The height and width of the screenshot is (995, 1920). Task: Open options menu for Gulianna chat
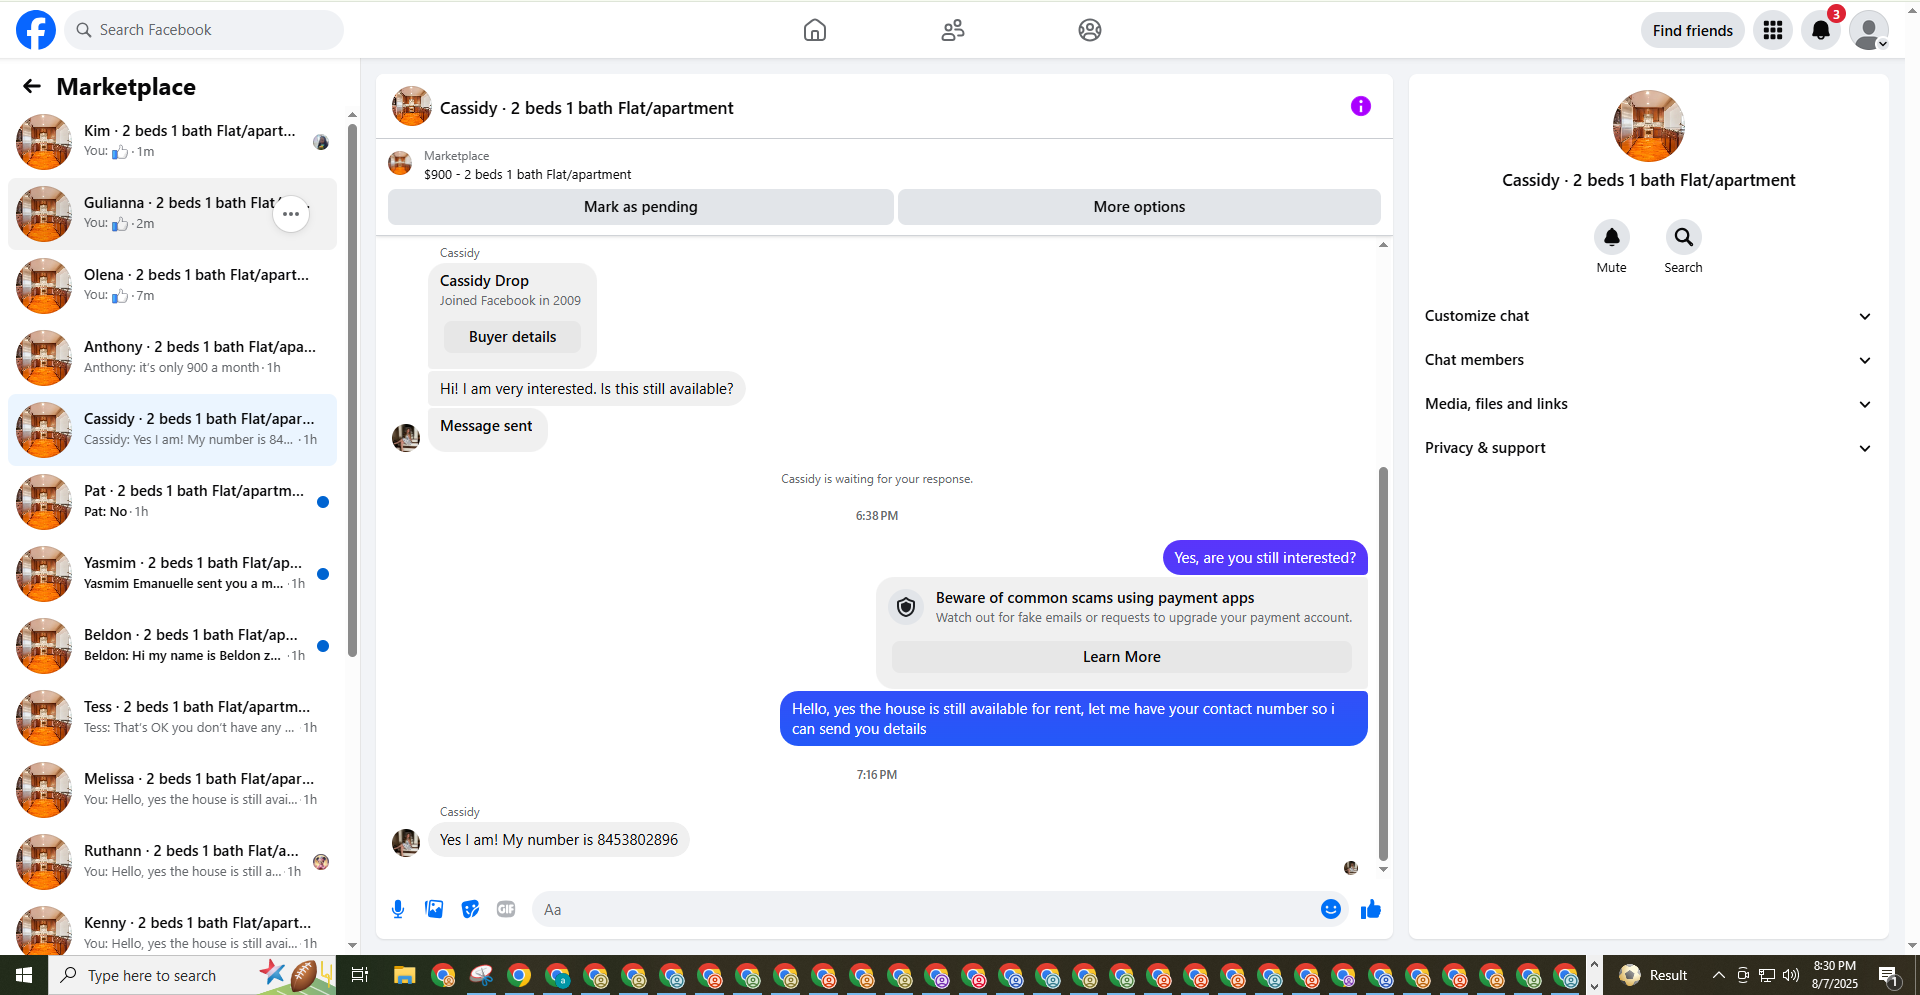coord(291,214)
